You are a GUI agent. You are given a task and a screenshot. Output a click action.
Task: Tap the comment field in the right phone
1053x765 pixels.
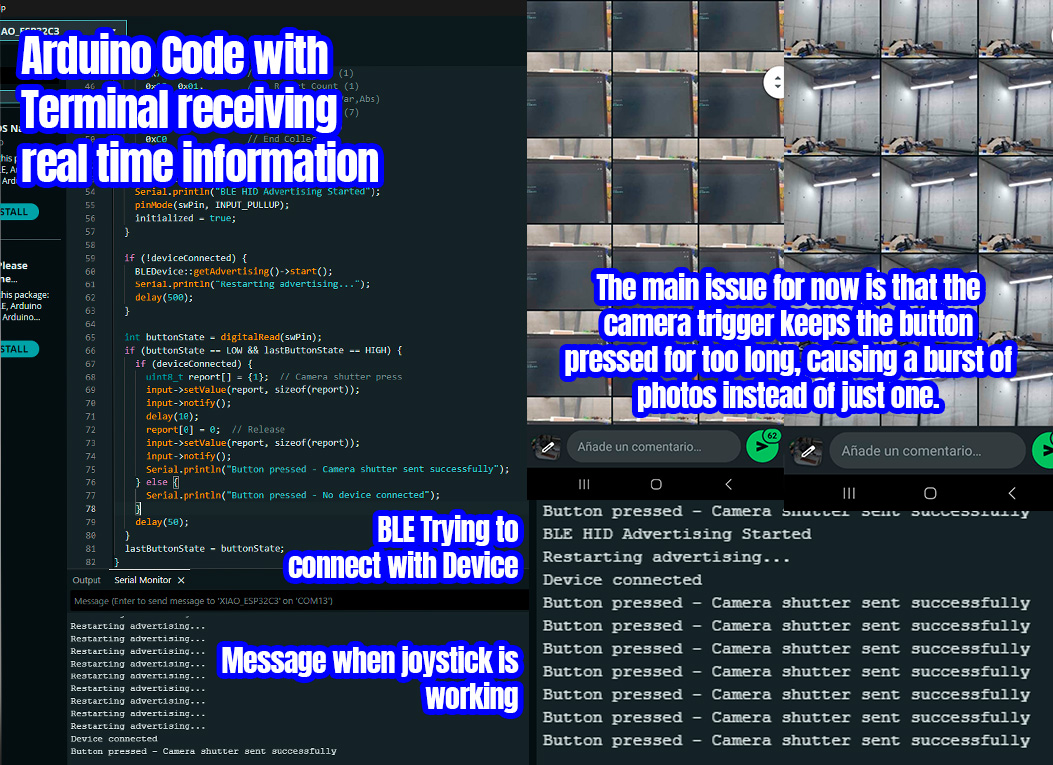928,451
